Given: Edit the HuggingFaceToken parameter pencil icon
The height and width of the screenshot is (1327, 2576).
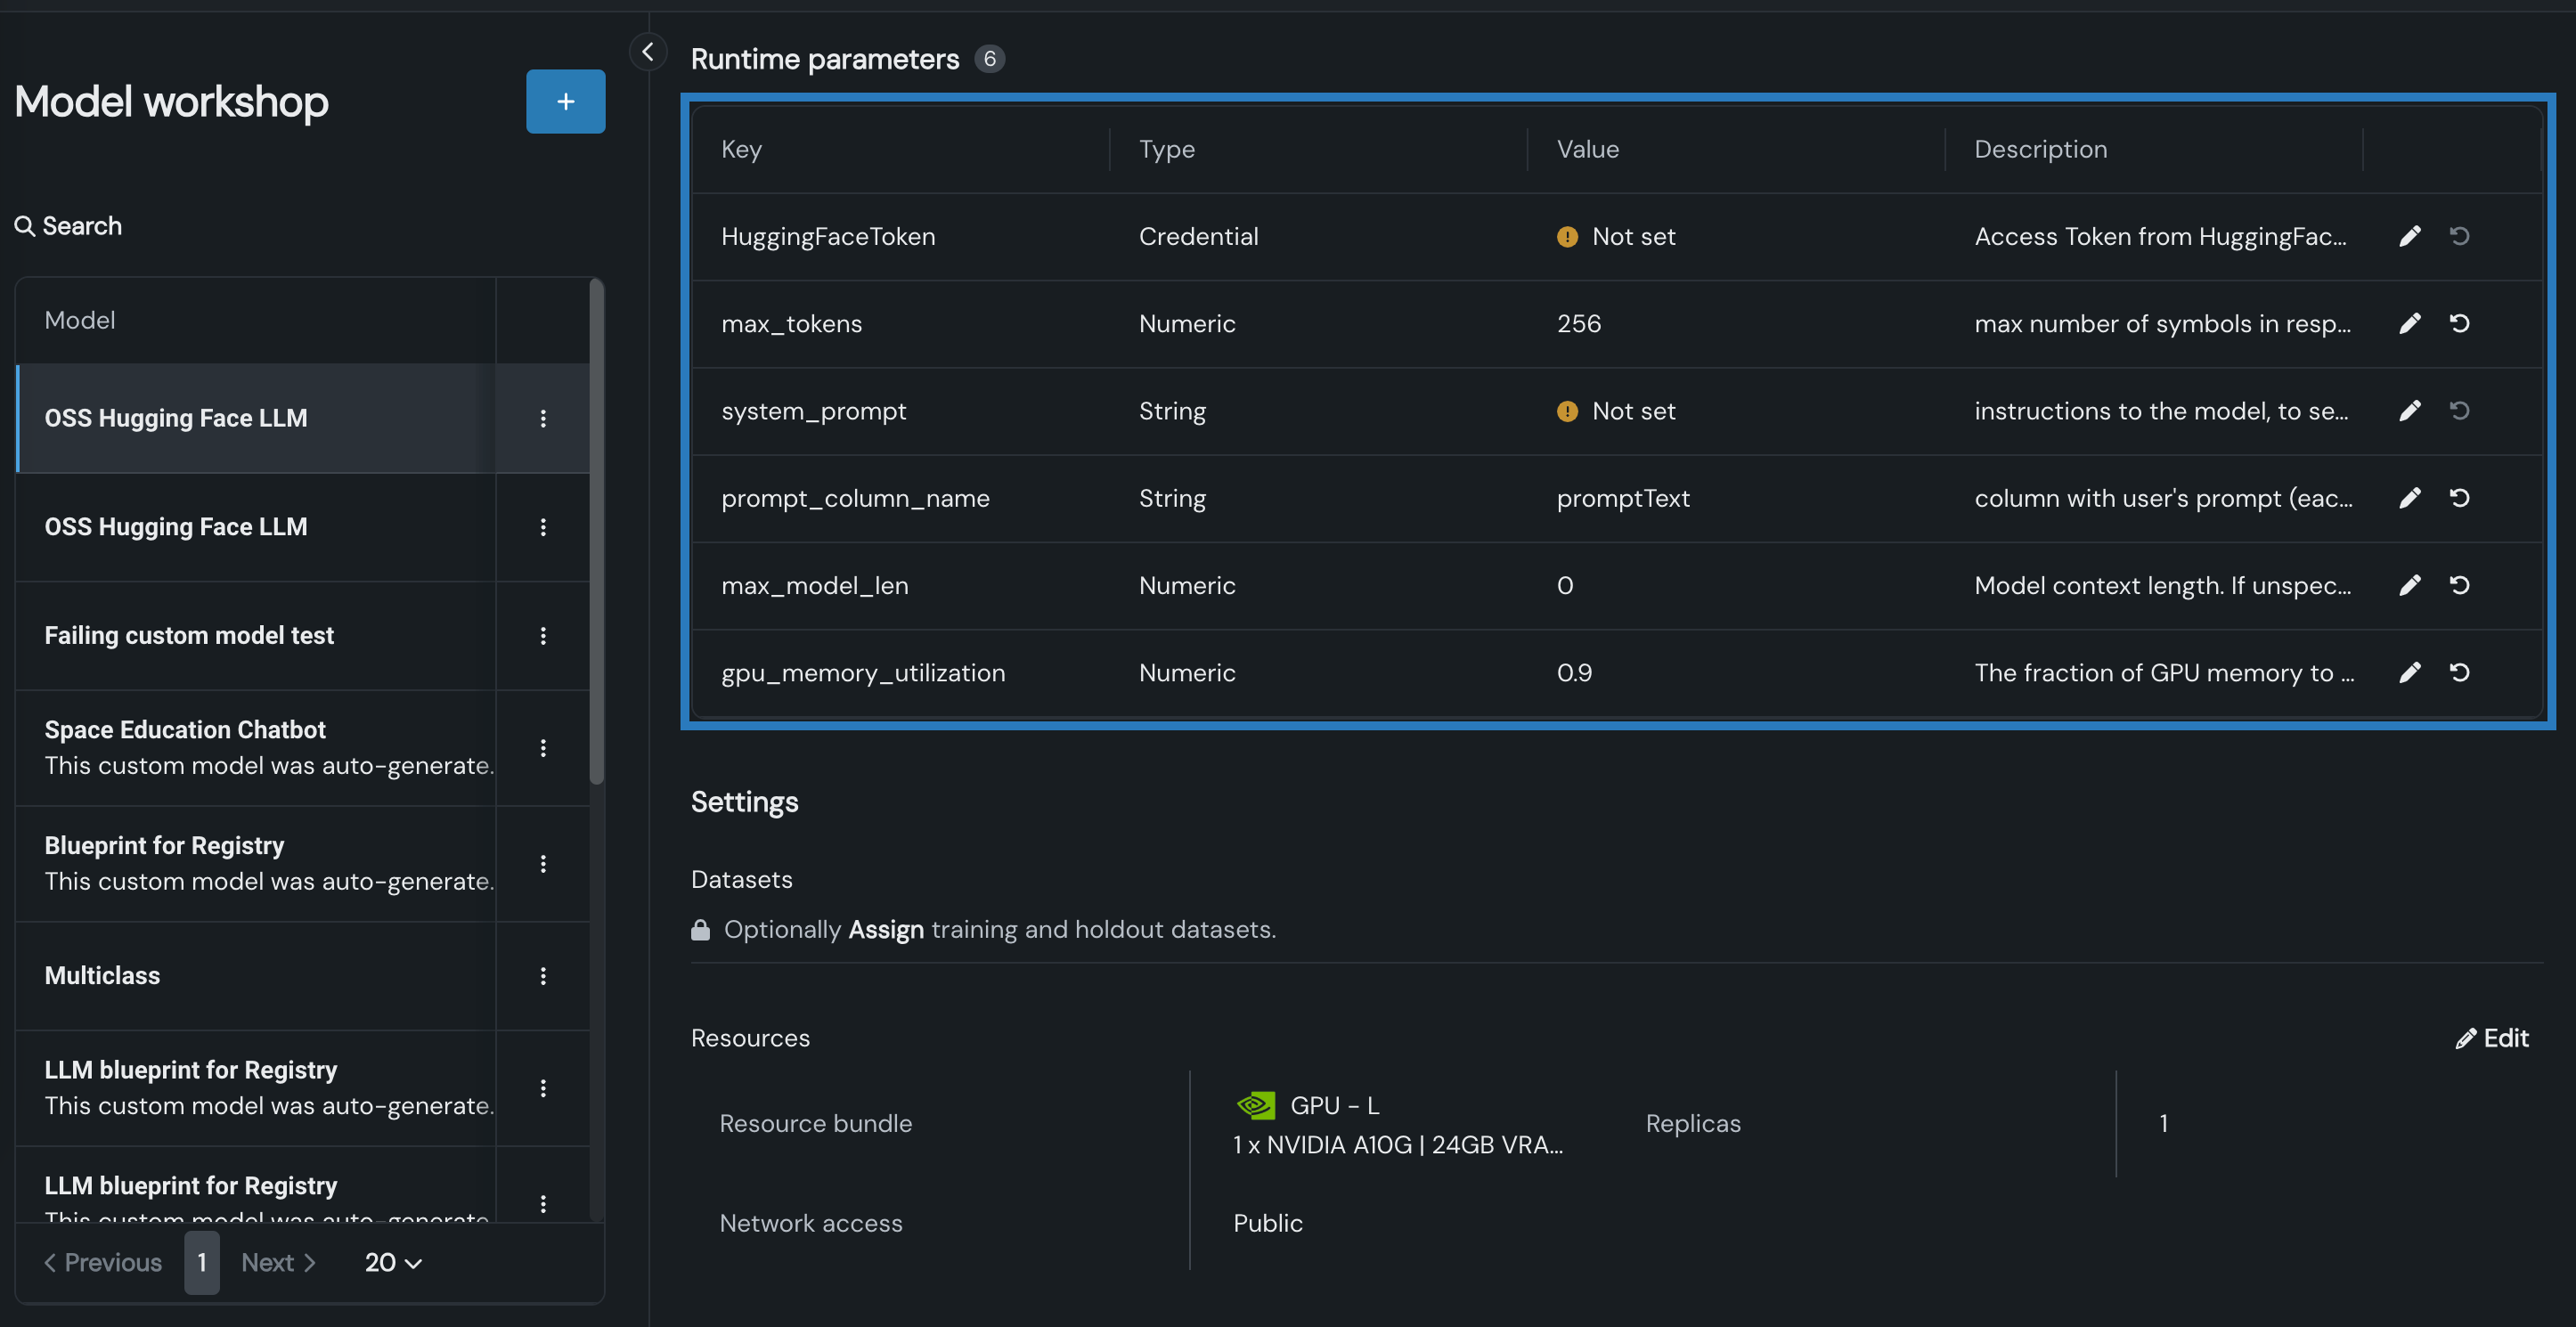Looking at the screenshot, I should click(x=2409, y=236).
